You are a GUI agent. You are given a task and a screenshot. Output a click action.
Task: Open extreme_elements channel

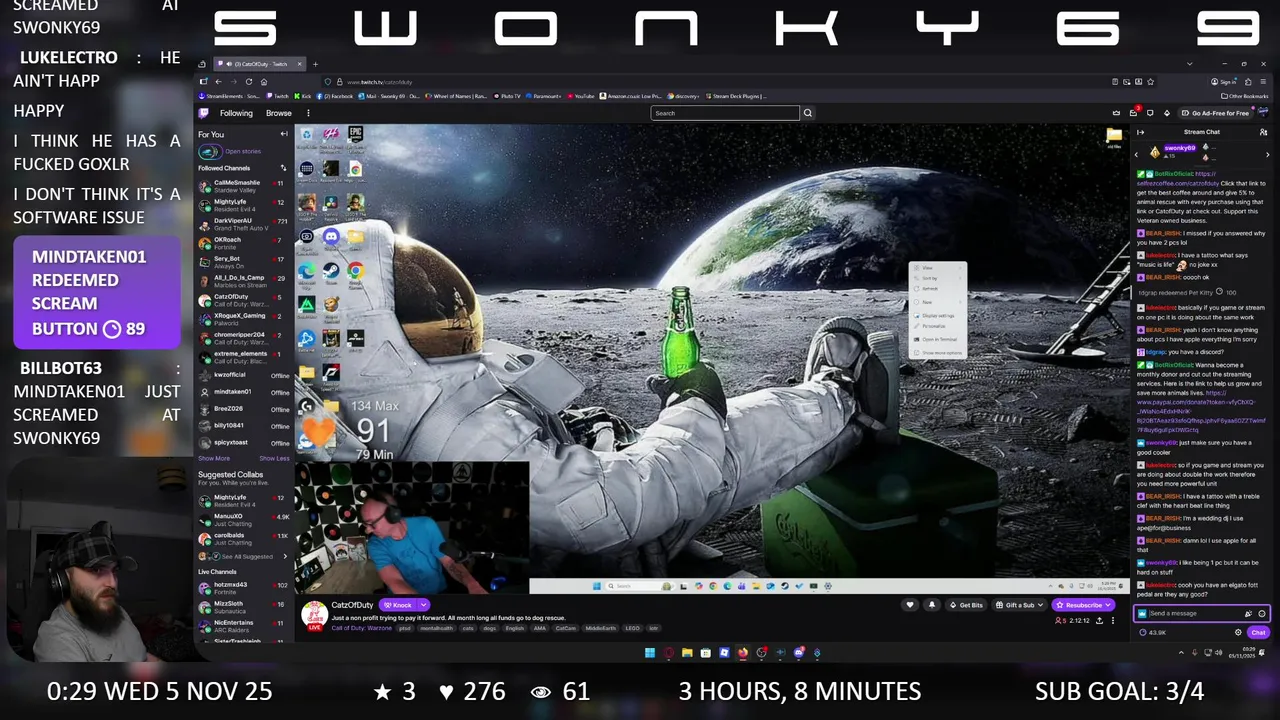[x=243, y=357]
